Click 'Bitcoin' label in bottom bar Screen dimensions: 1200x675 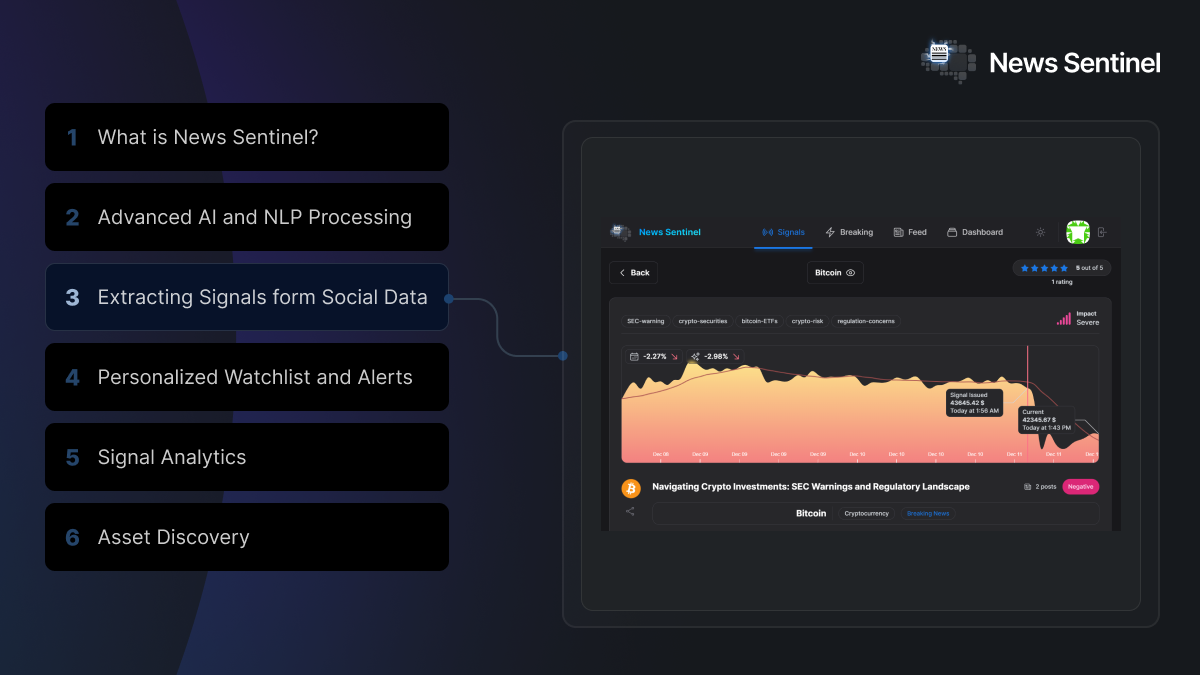coord(811,513)
